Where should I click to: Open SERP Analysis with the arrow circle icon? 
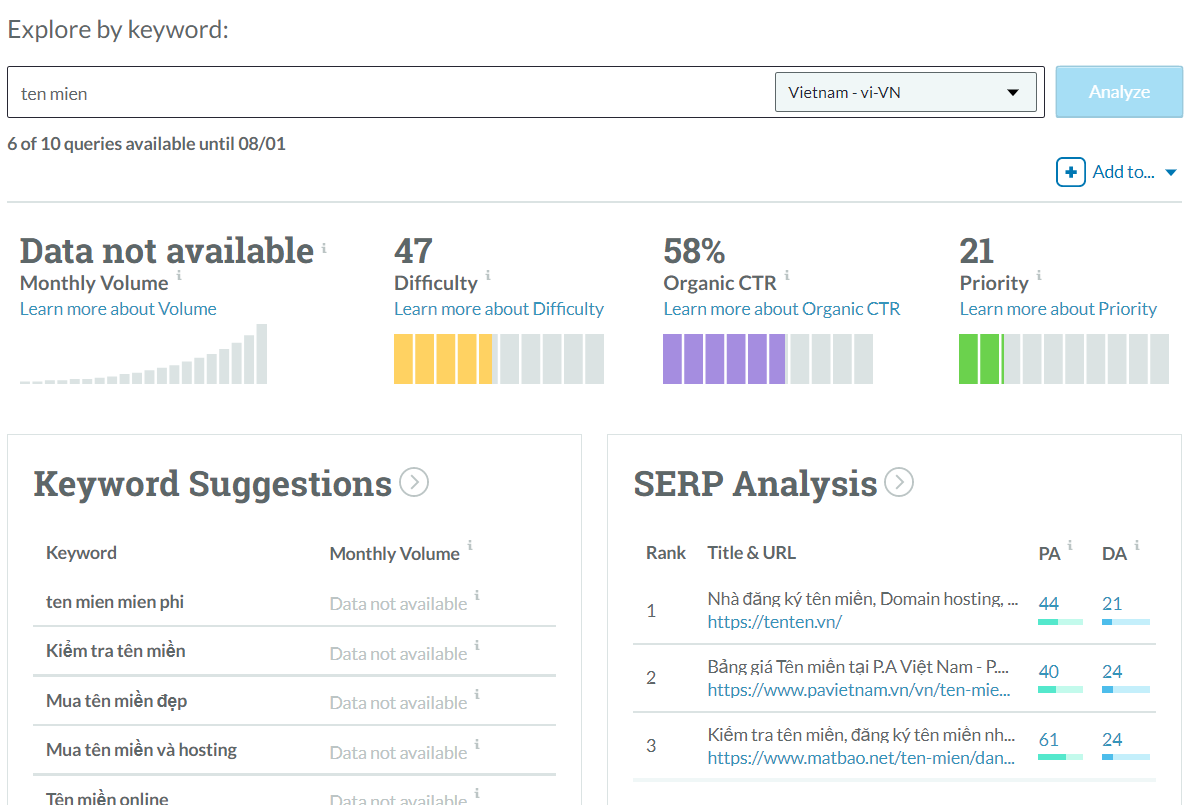pos(899,483)
